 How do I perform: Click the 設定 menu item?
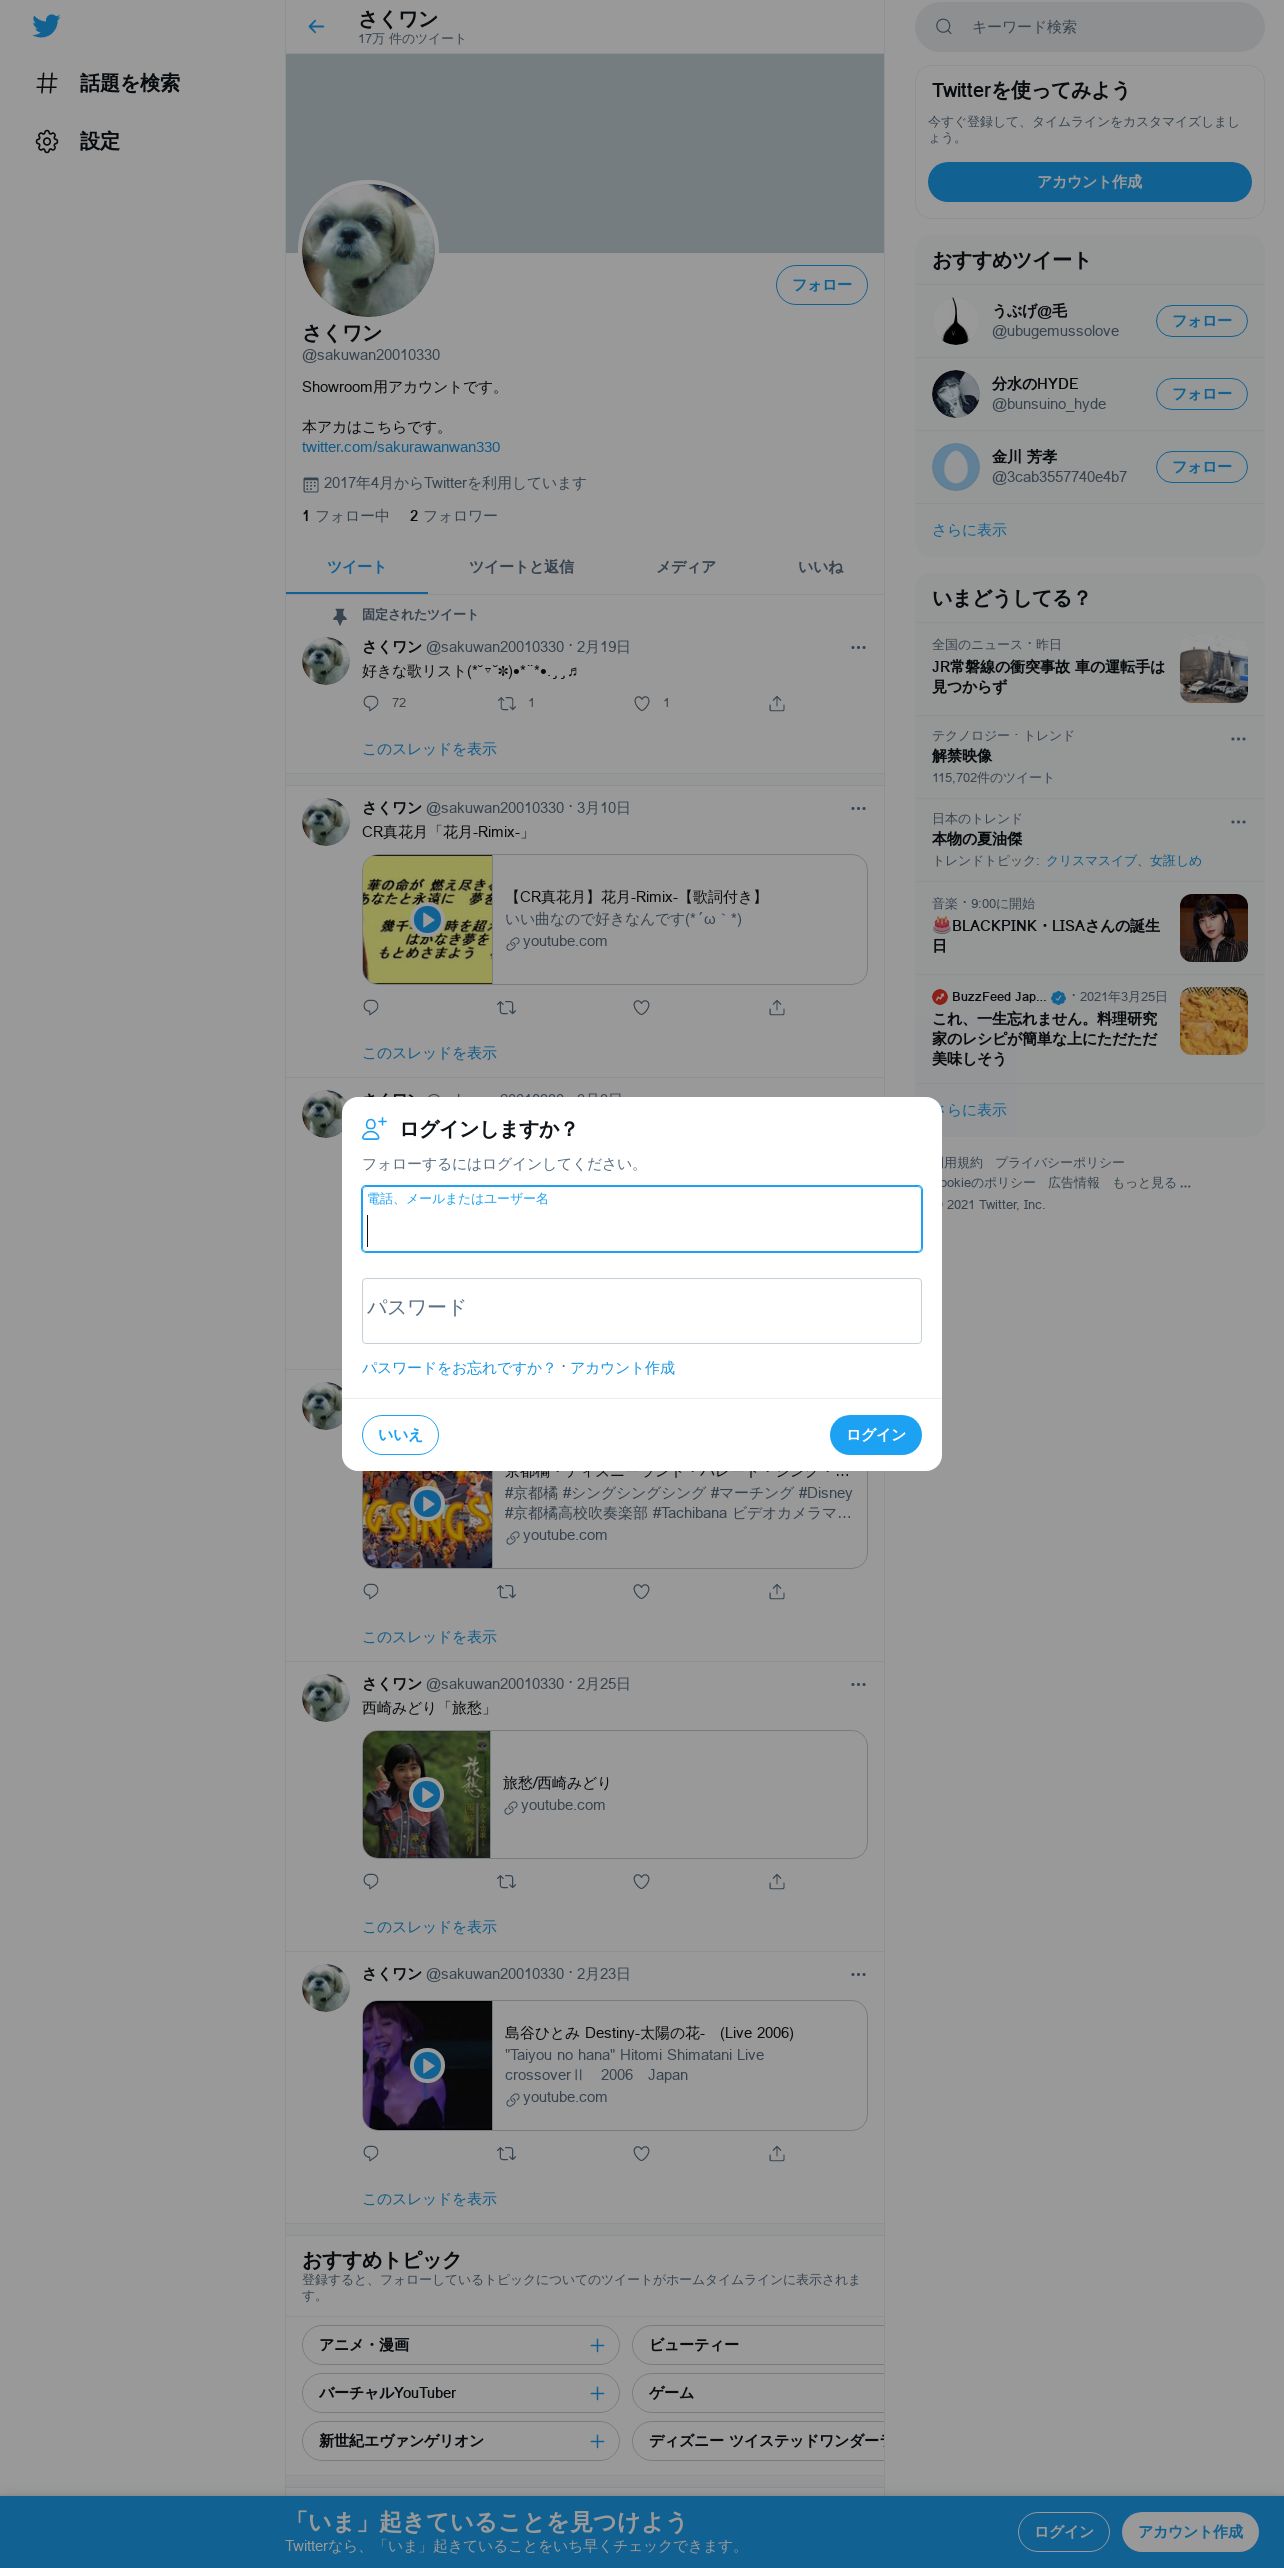[x=78, y=141]
